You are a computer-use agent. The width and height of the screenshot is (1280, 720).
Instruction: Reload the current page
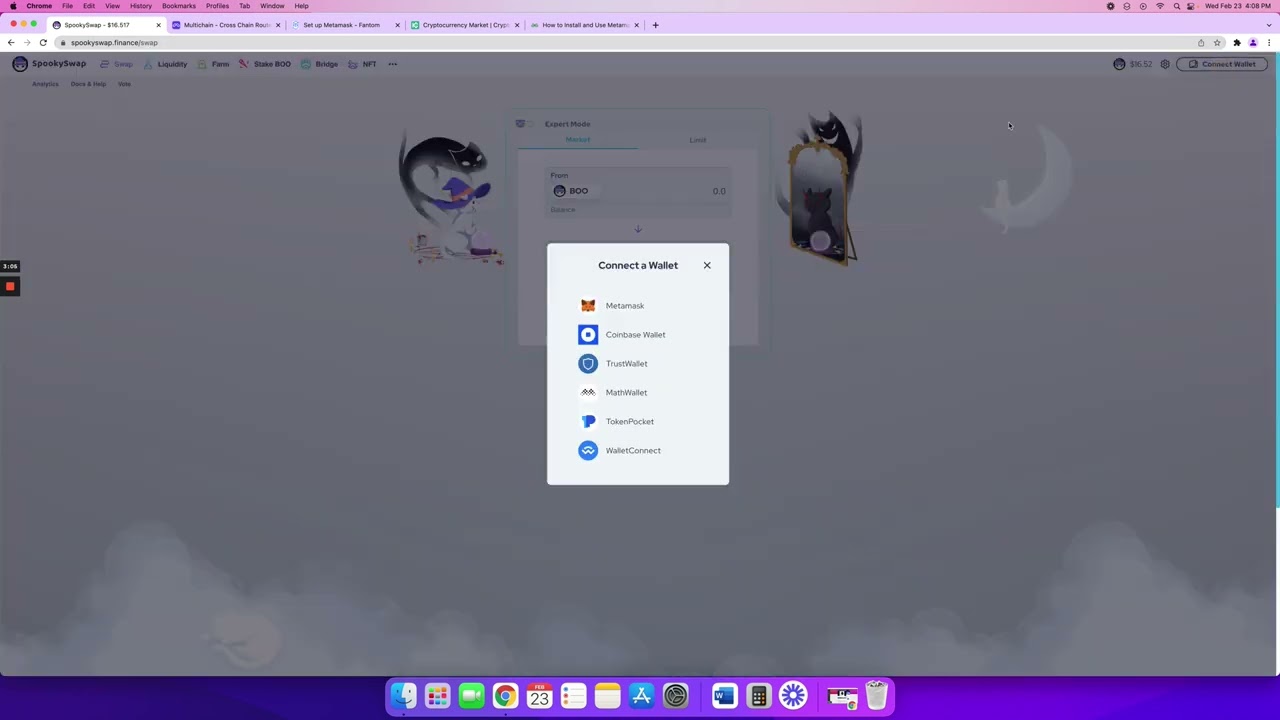click(43, 43)
